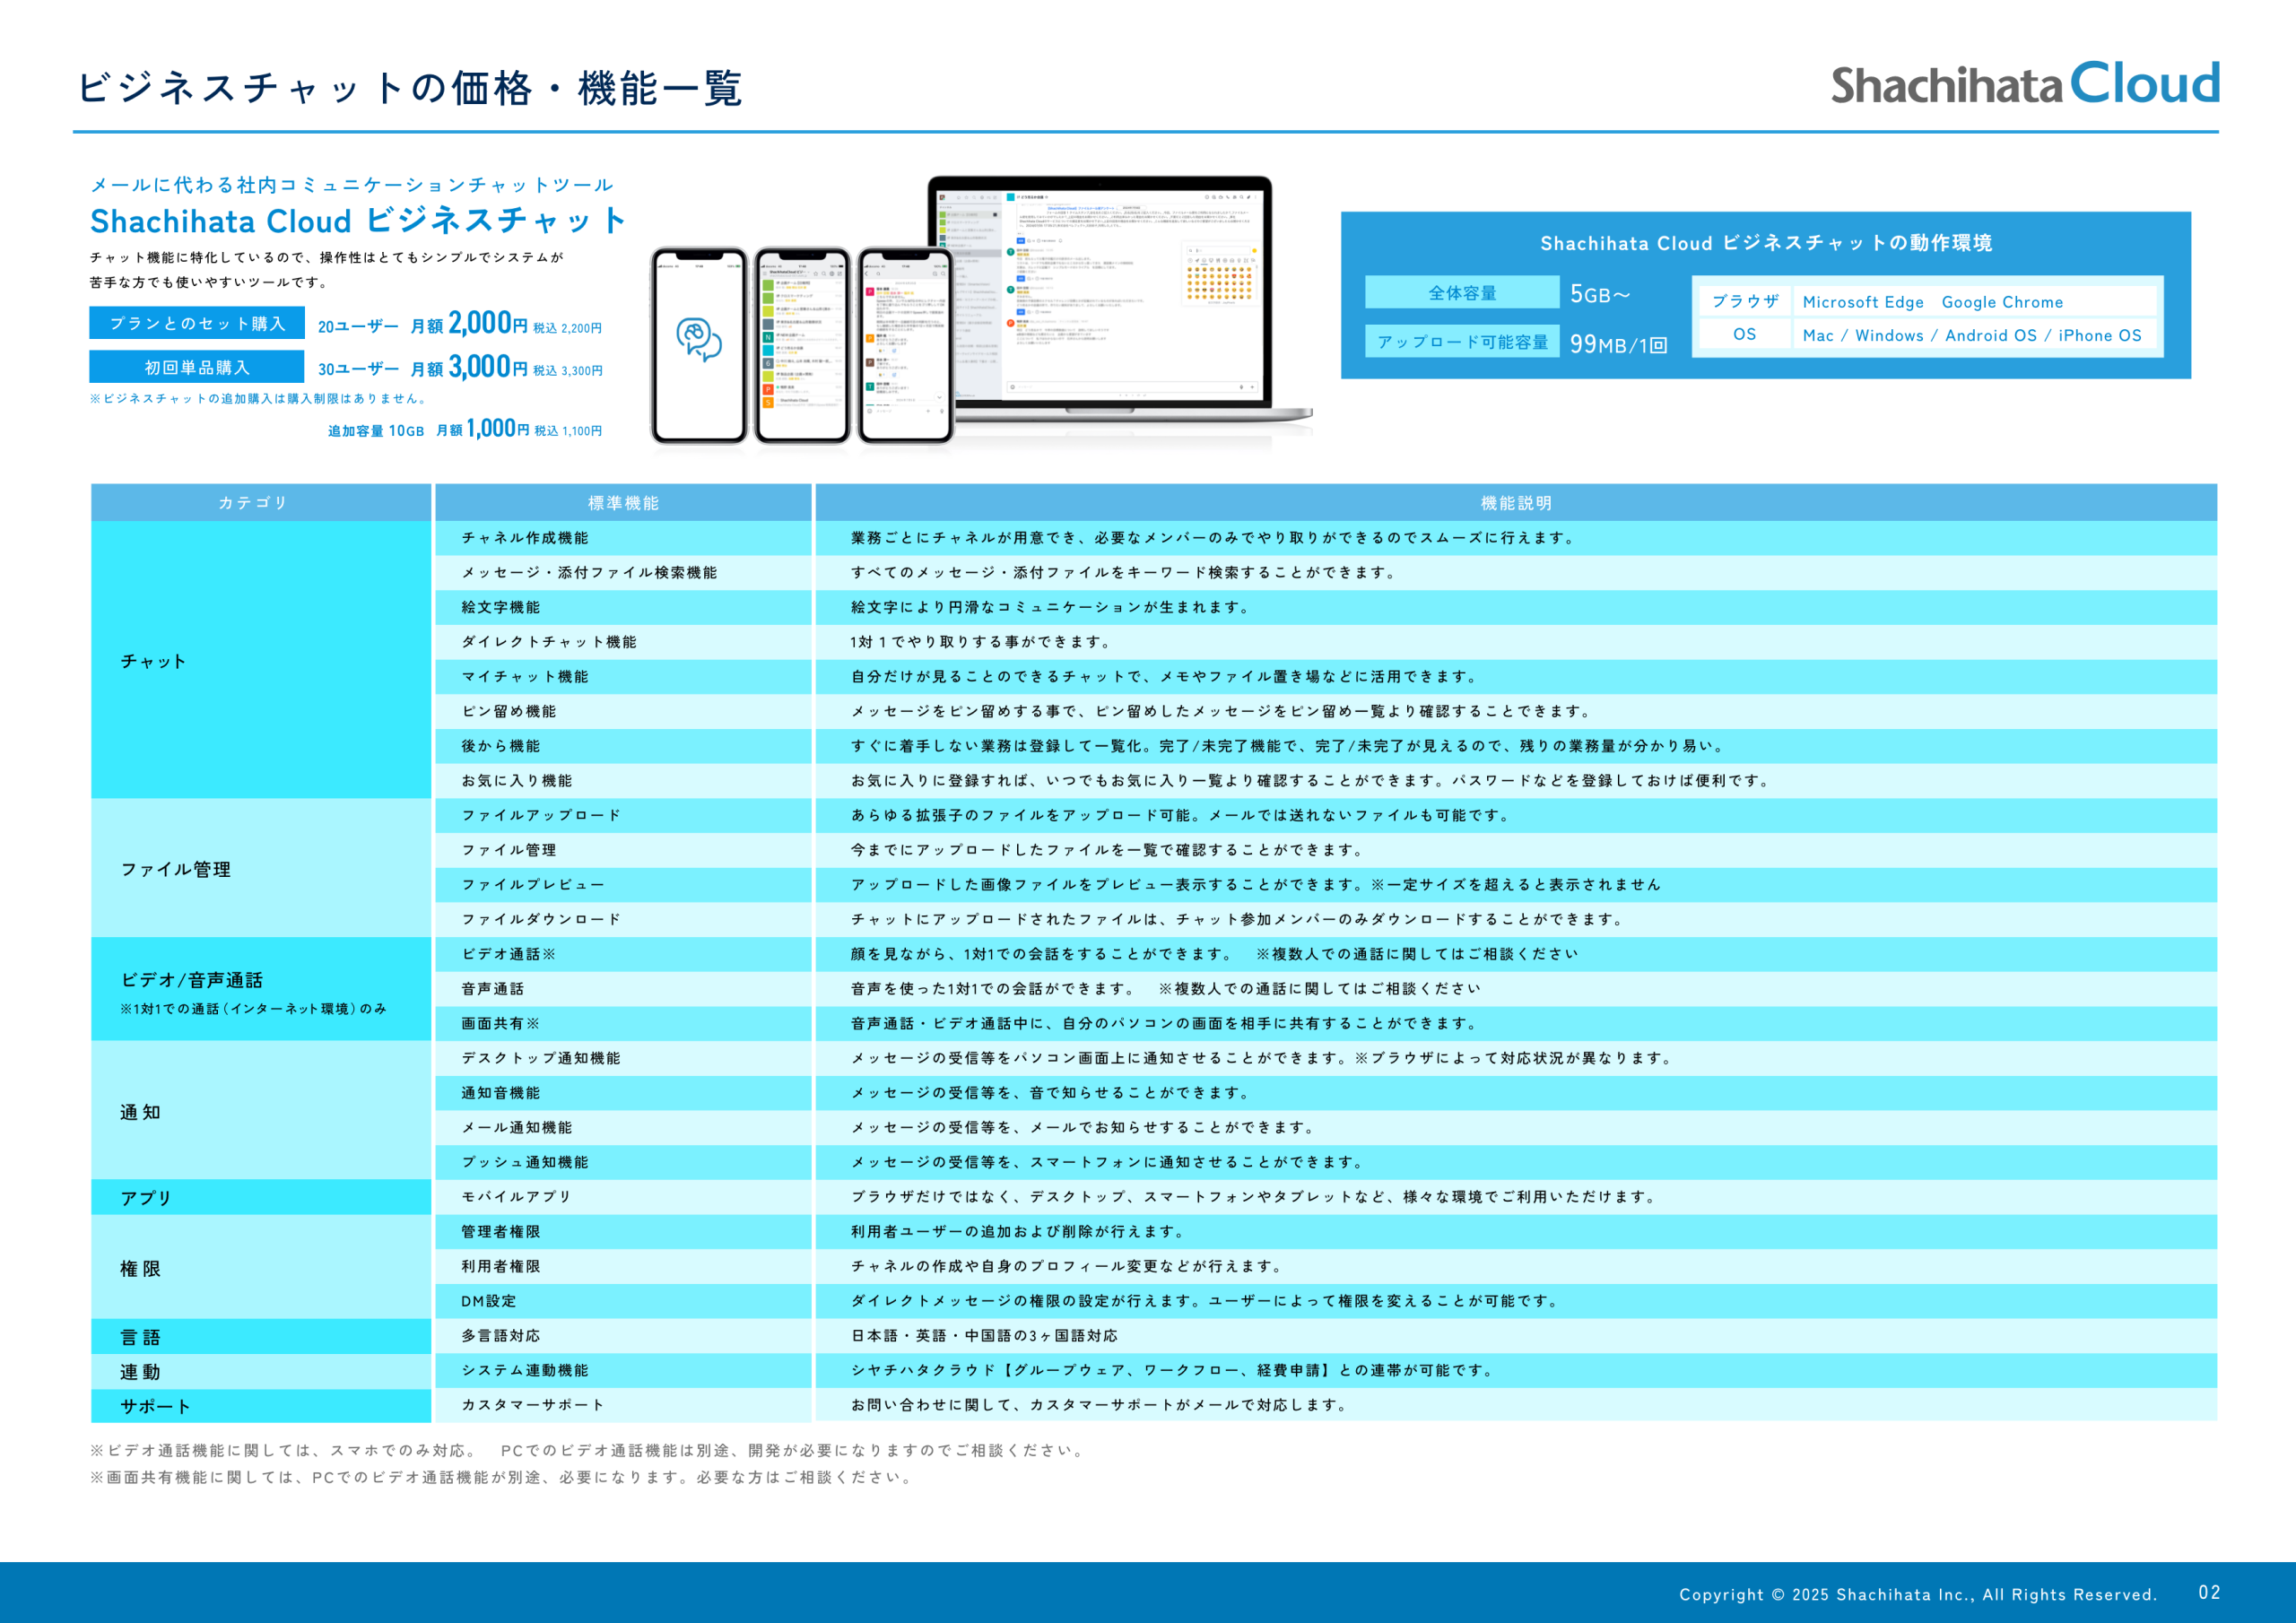The width and height of the screenshot is (2296, 1623).
Task: Click the third phone mockup screen
Action: pos(906,345)
